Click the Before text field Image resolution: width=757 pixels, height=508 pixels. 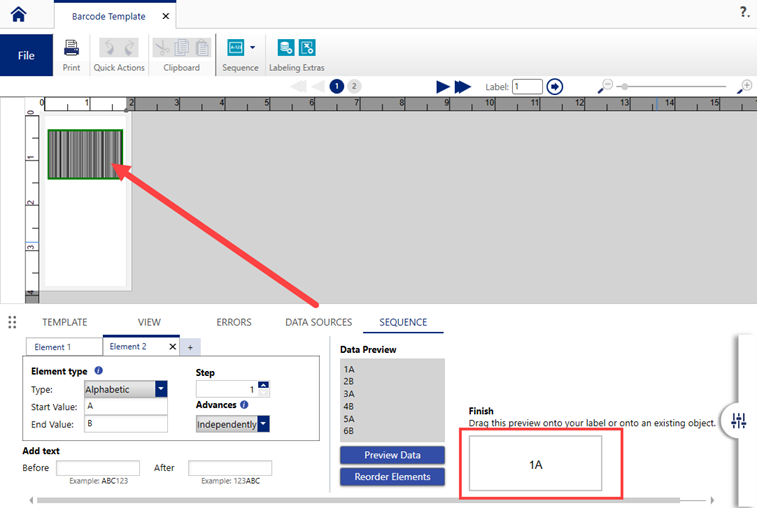click(x=98, y=468)
